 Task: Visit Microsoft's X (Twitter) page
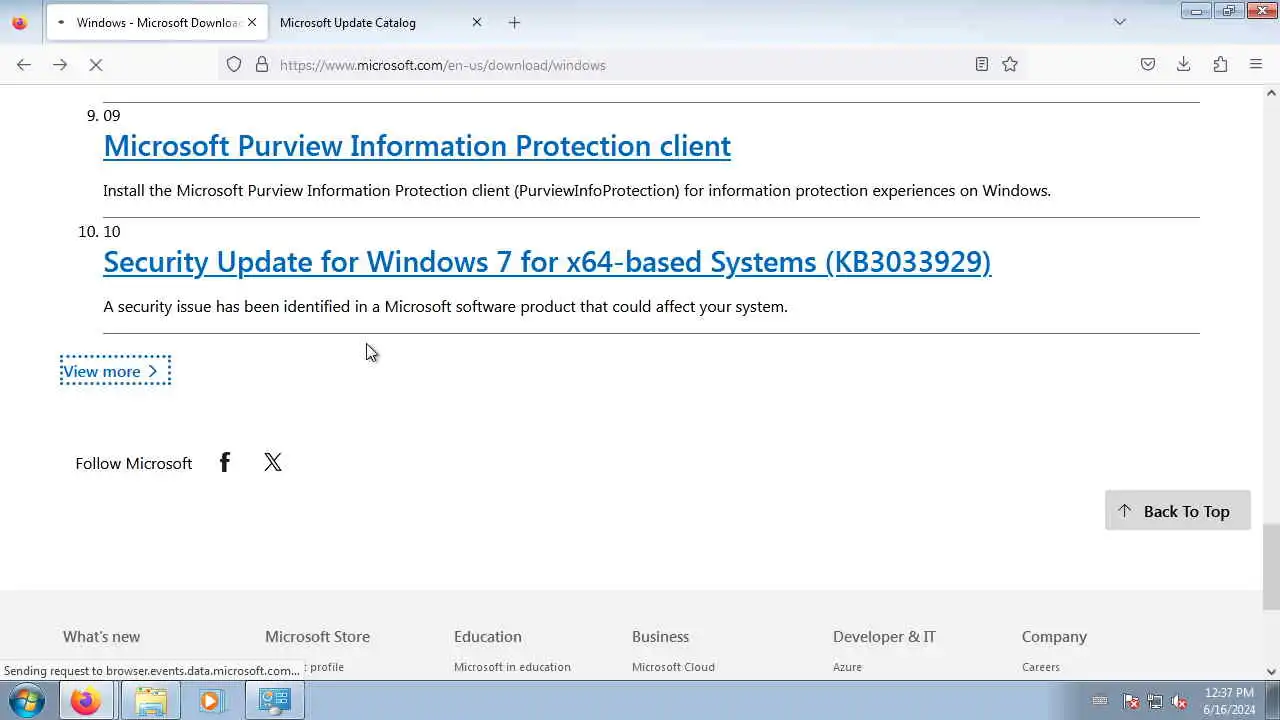(273, 462)
